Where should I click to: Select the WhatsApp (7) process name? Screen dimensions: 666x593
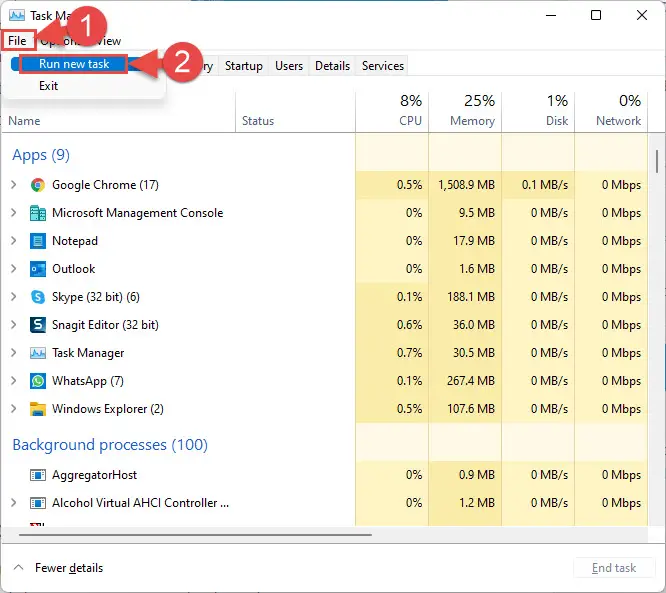(x=88, y=381)
